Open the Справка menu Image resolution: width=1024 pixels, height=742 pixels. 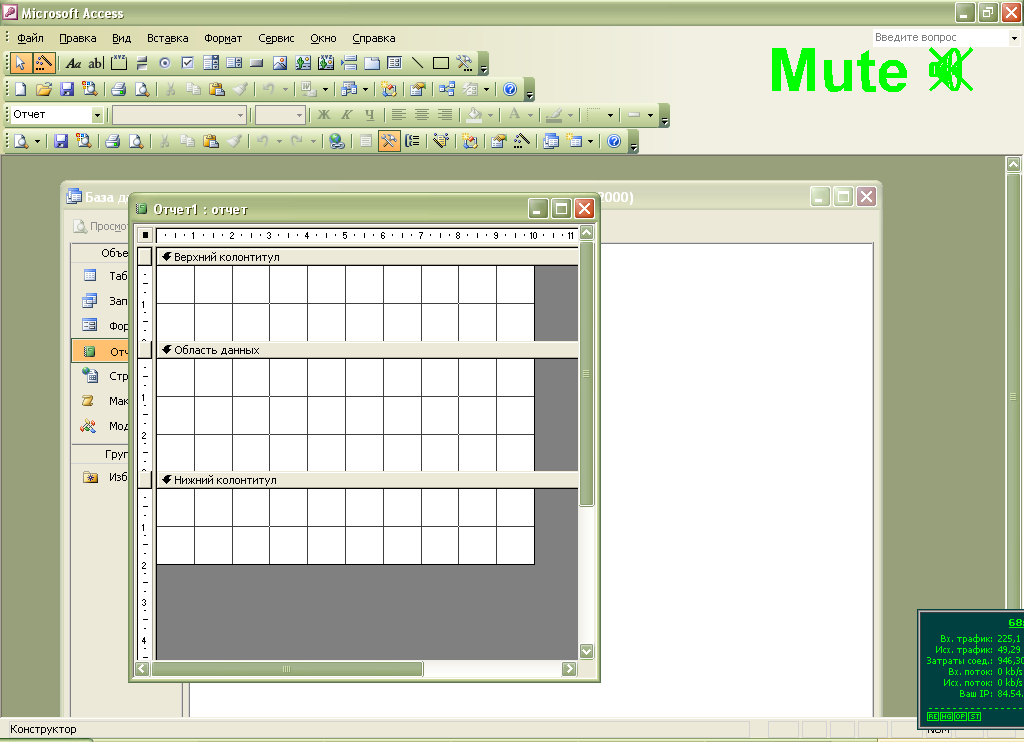click(x=374, y=38)
